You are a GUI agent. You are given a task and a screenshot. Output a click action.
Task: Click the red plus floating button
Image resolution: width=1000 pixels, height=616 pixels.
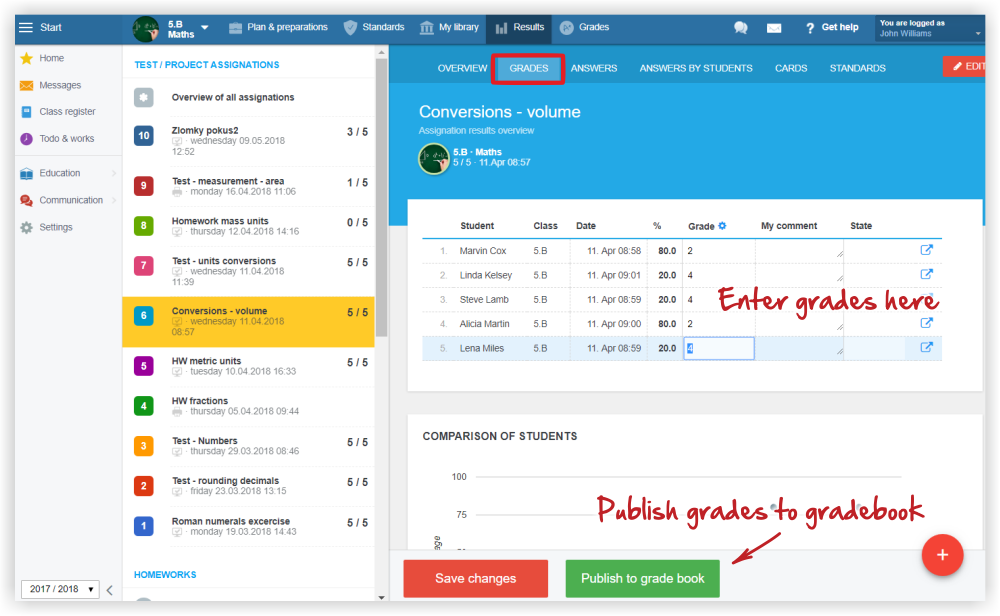pos(942,555)
